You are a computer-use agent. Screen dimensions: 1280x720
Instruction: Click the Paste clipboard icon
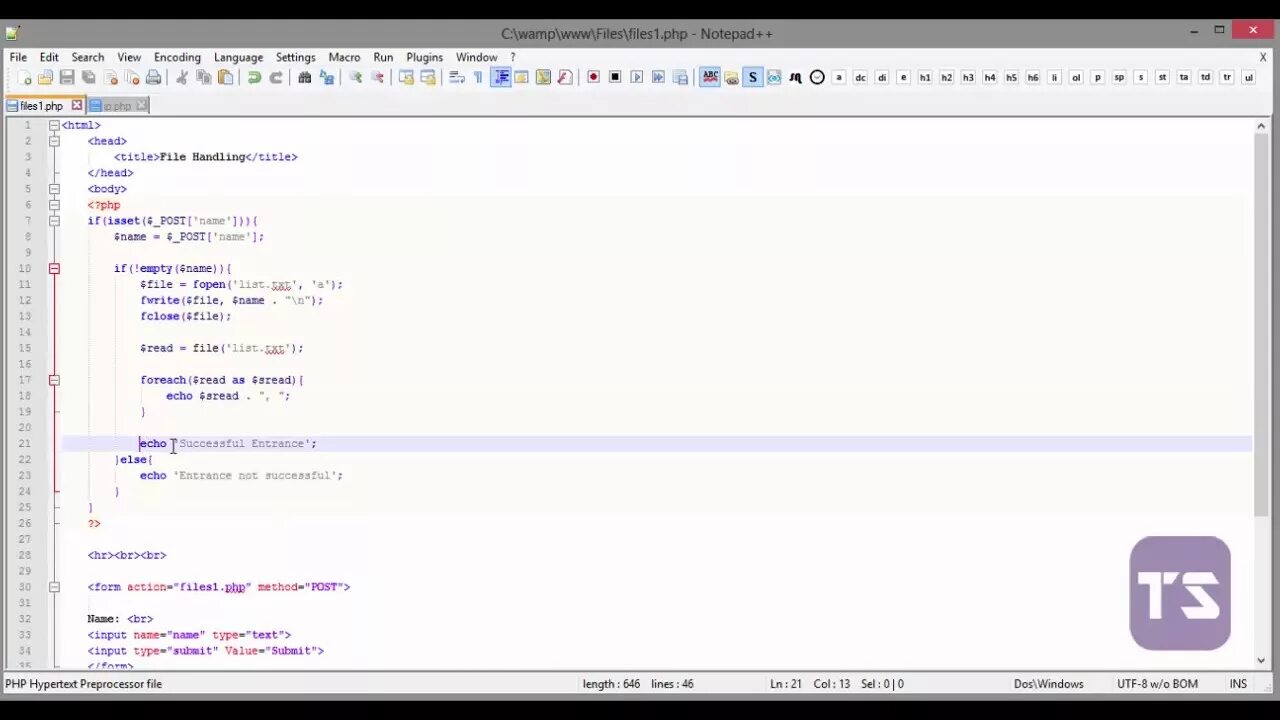click(226, 77)
